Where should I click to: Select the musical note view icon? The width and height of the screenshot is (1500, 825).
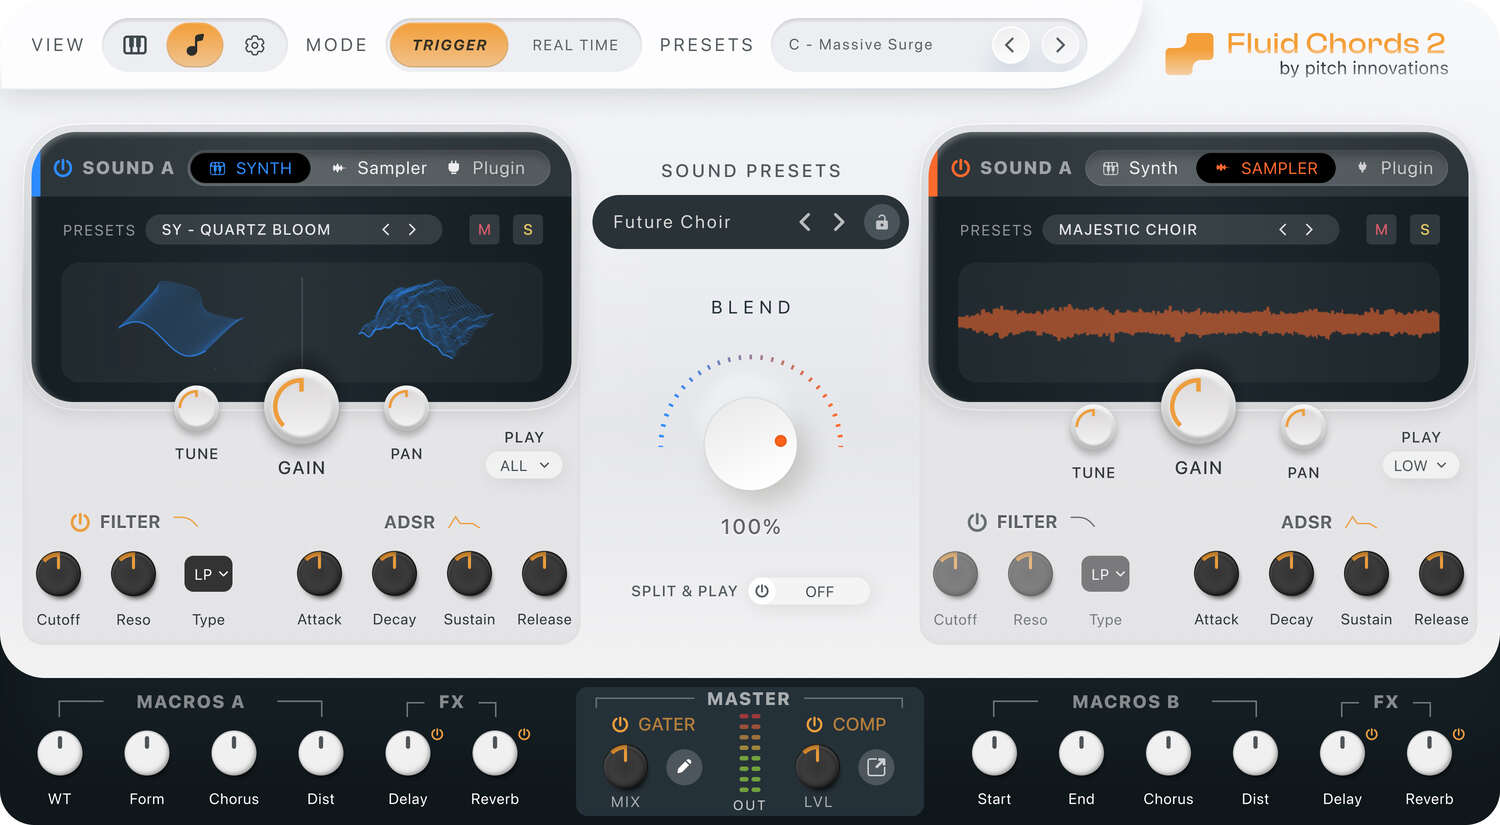(195, 45)
